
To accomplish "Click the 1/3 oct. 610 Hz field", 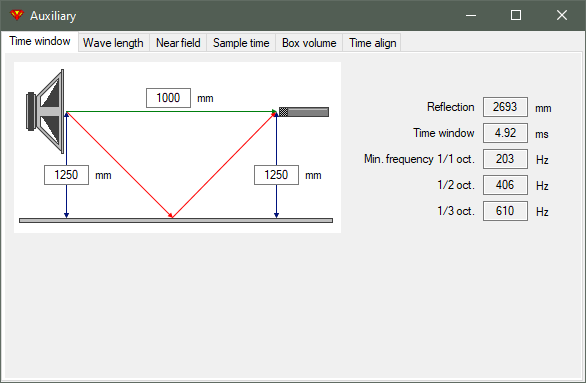I will tap(505, 211).
